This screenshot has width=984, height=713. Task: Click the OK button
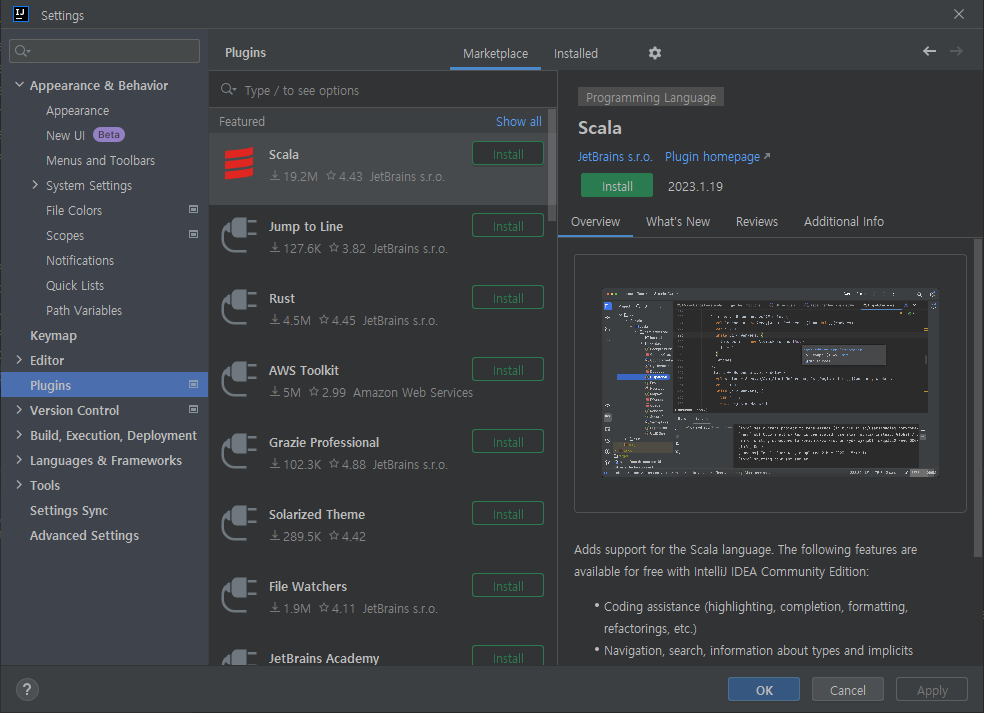click(x=764, y=690)
